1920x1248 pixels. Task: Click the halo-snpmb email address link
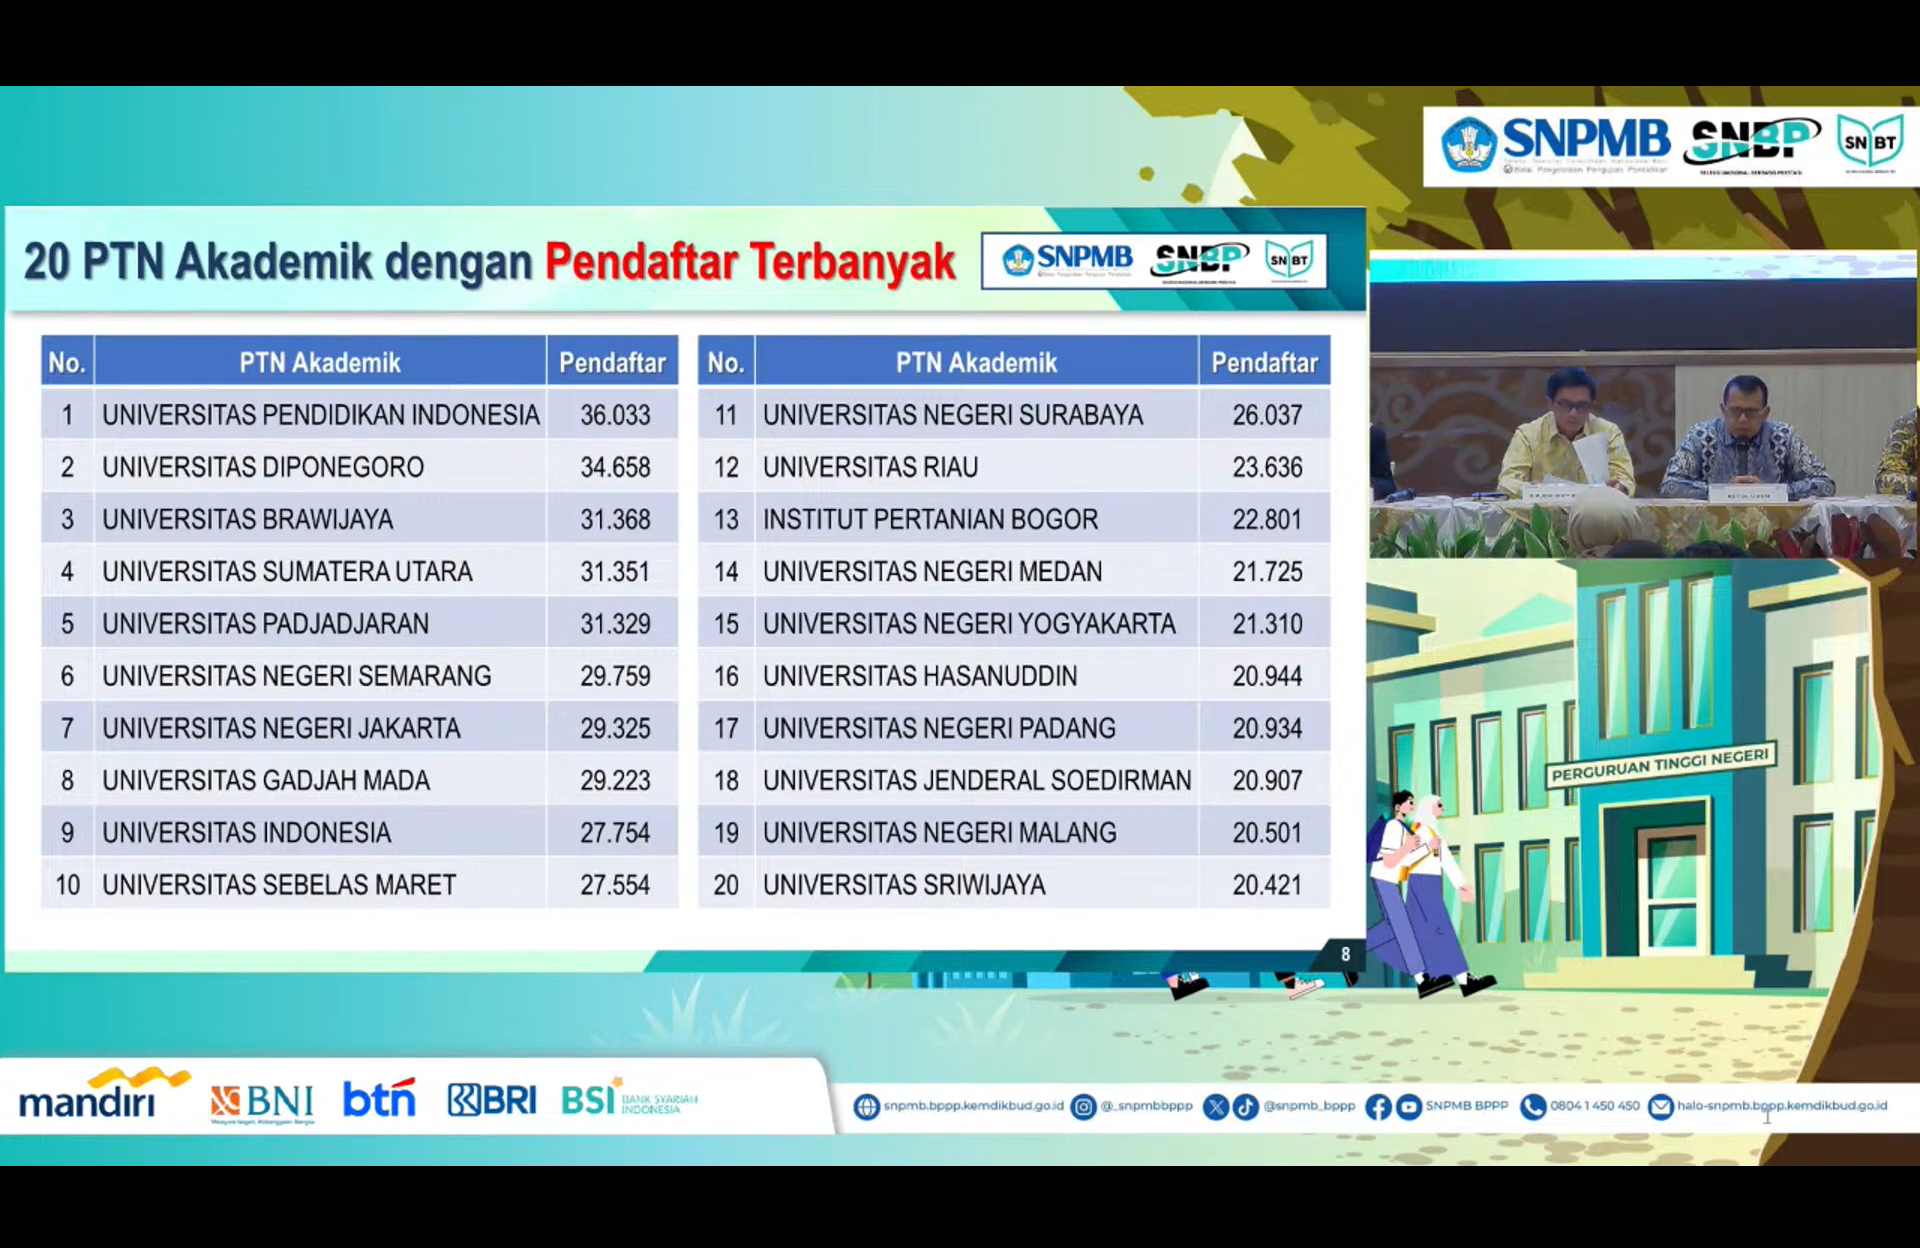pyautogui.click(x=1781, y=1106)
